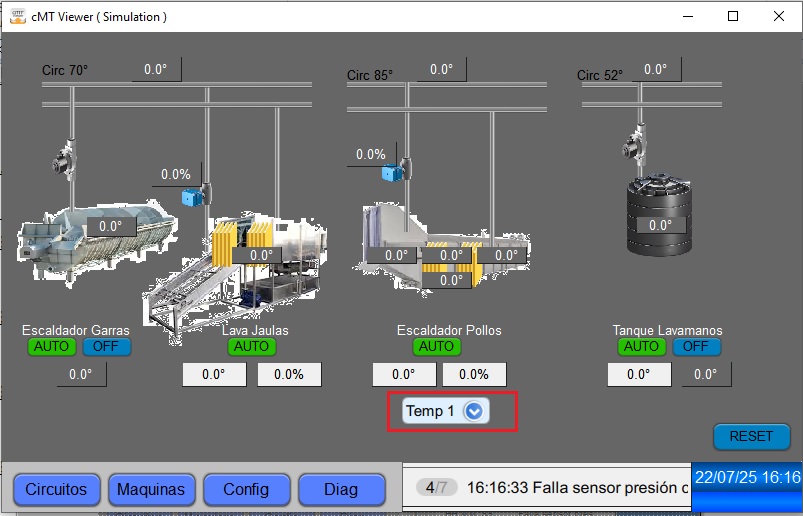Click the chevron arrow on Temp 1 dropdown
This screenshot has width=803, height=516.
[x=474, y=411]
